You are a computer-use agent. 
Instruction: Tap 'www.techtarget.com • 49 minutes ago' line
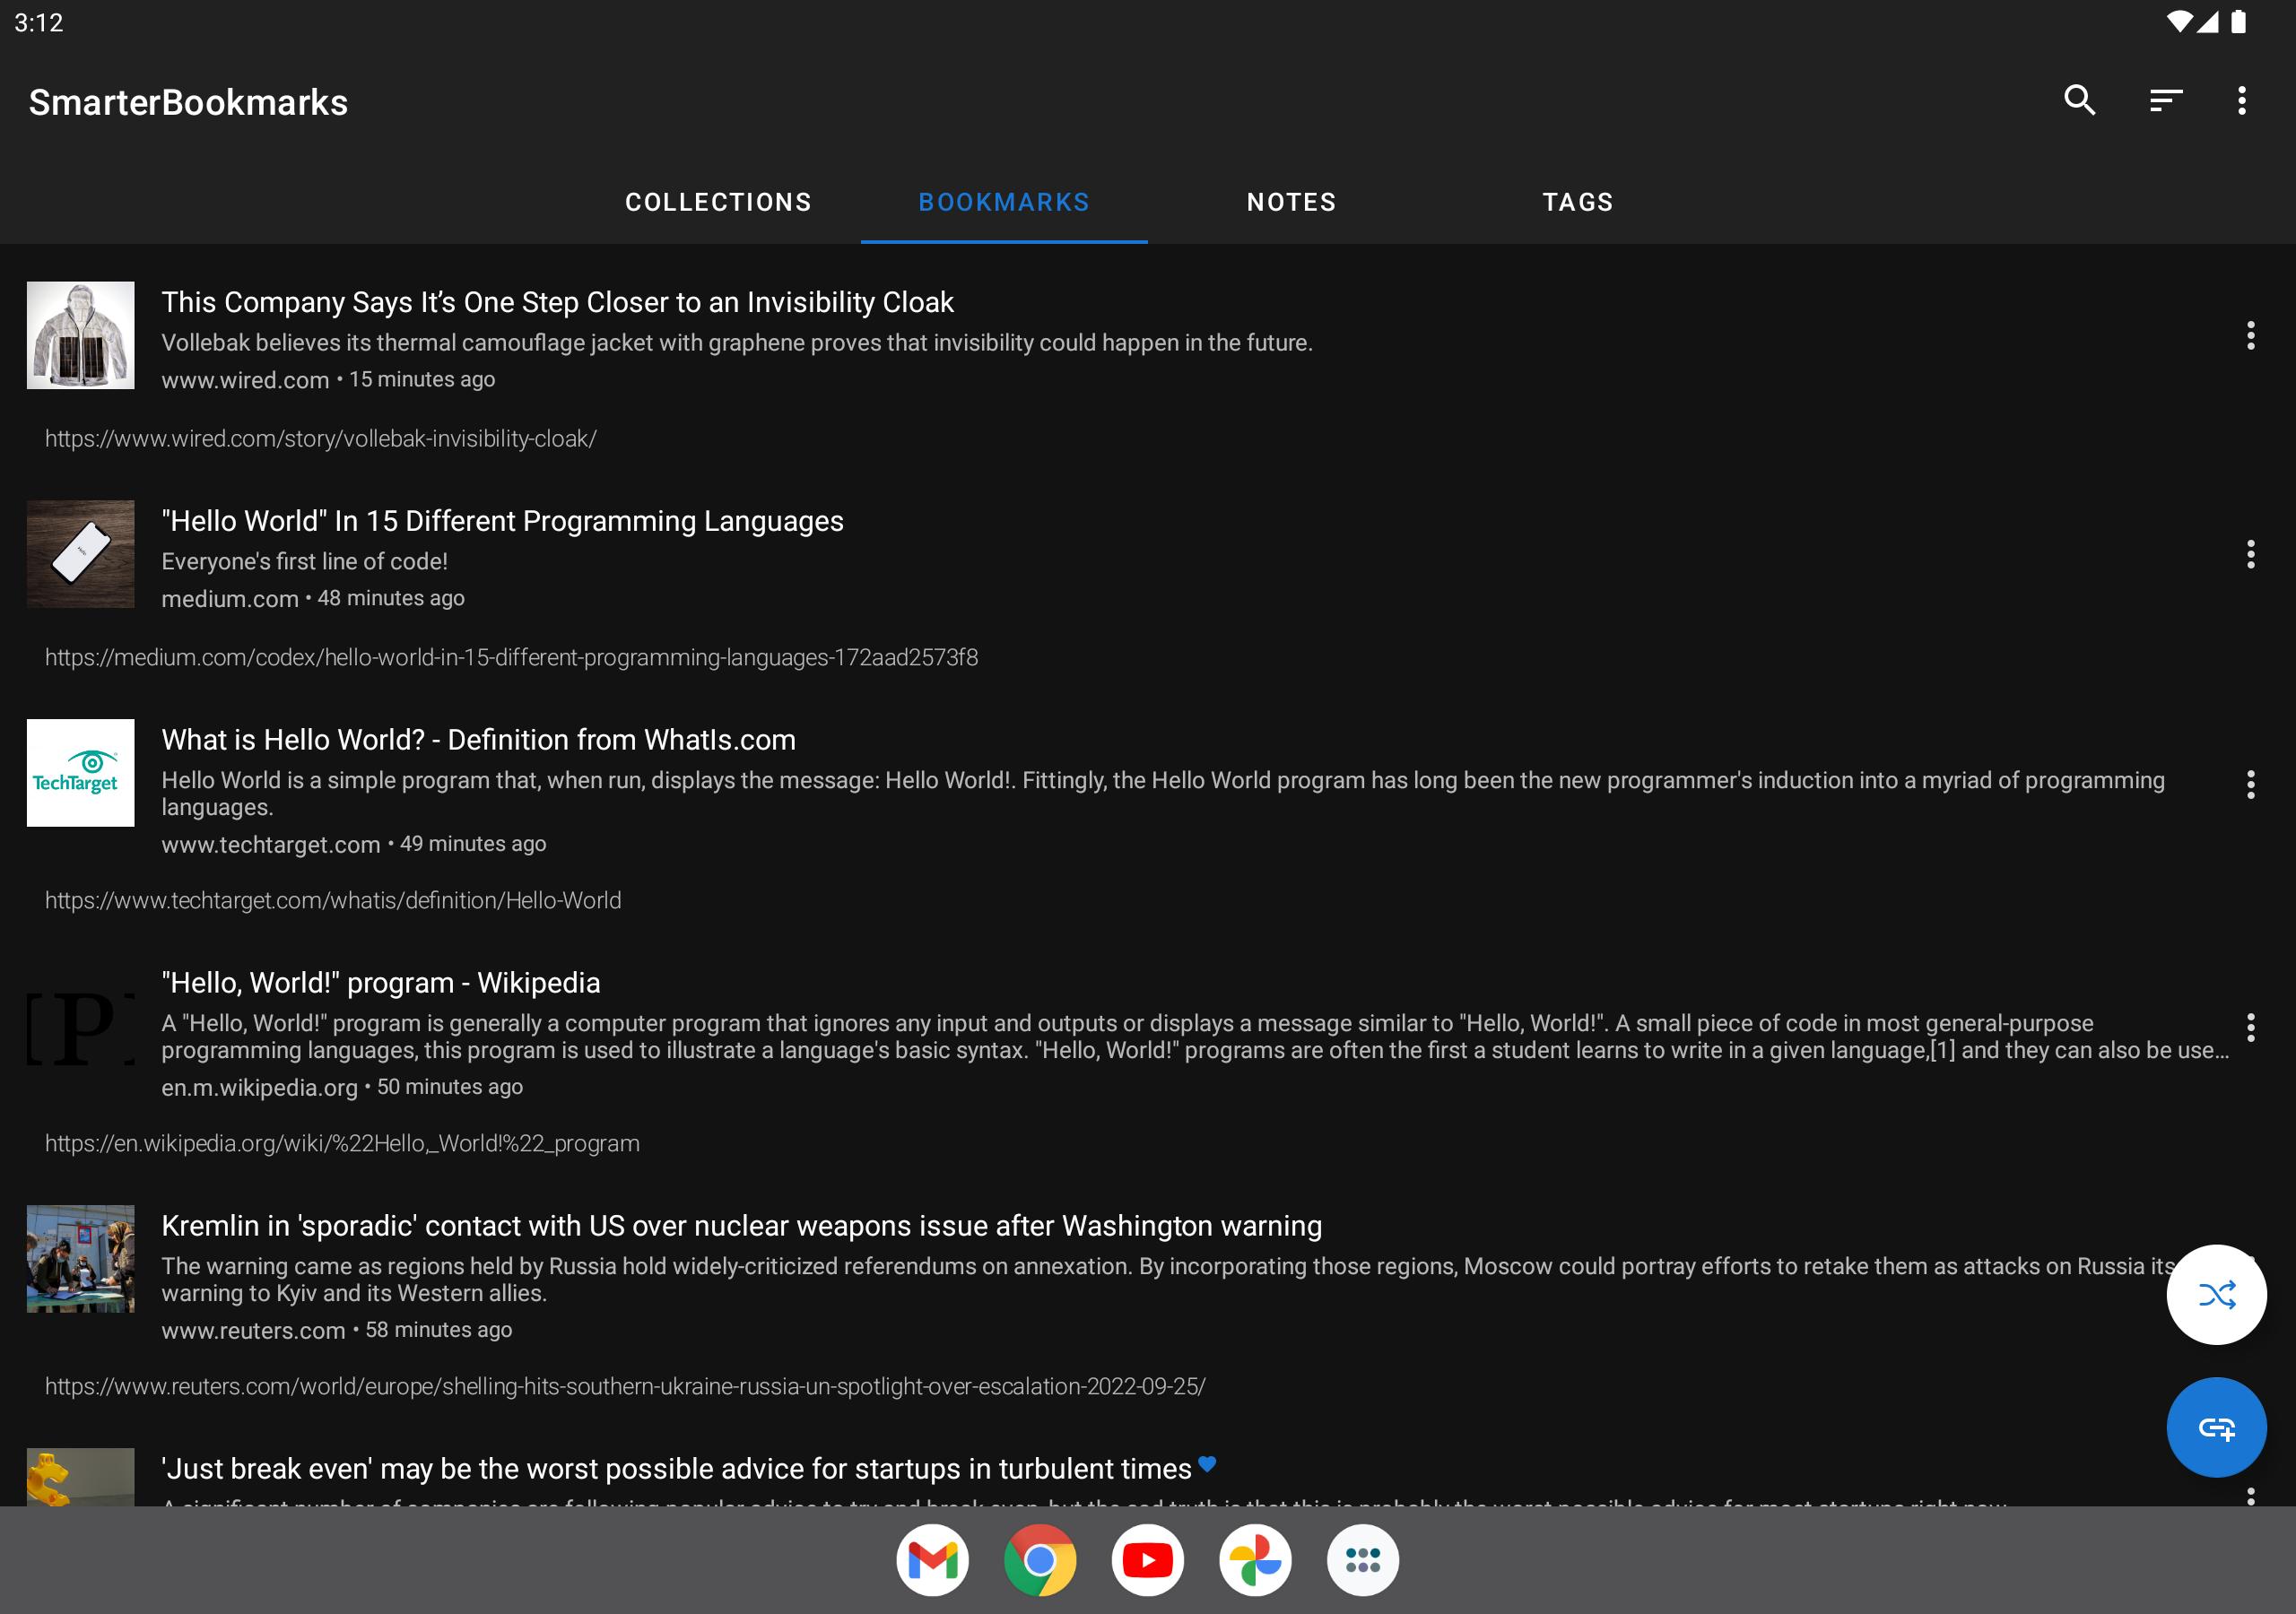[x=354, y=844]
